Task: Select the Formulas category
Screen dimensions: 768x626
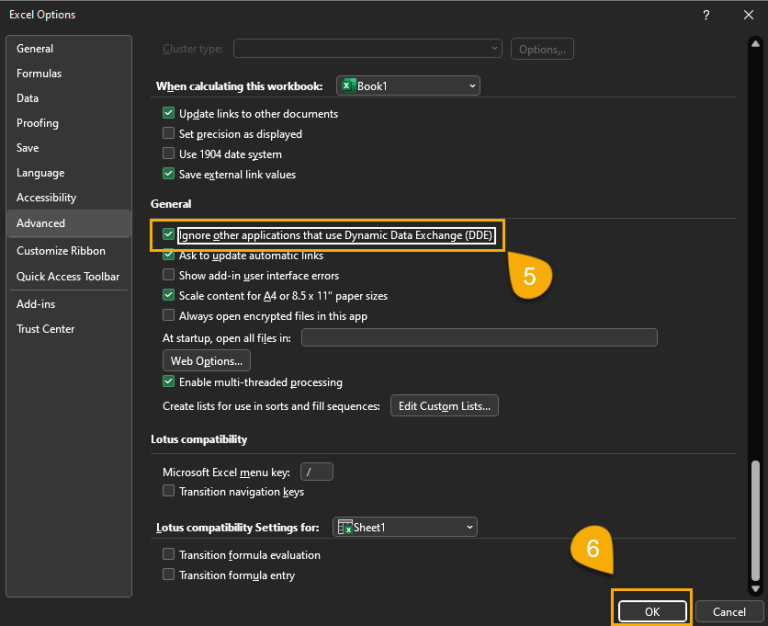Action: click(x=39, y=73)
